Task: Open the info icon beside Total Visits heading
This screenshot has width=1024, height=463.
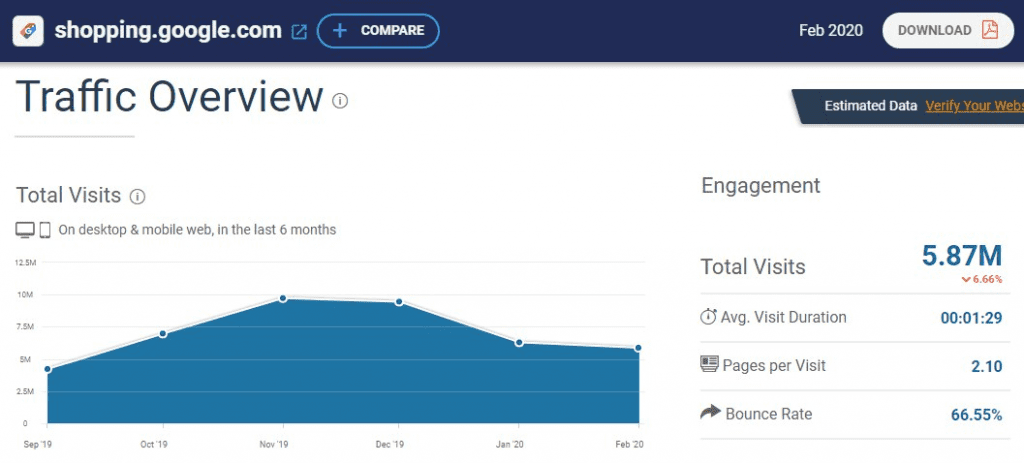Action: click(137, 196)
